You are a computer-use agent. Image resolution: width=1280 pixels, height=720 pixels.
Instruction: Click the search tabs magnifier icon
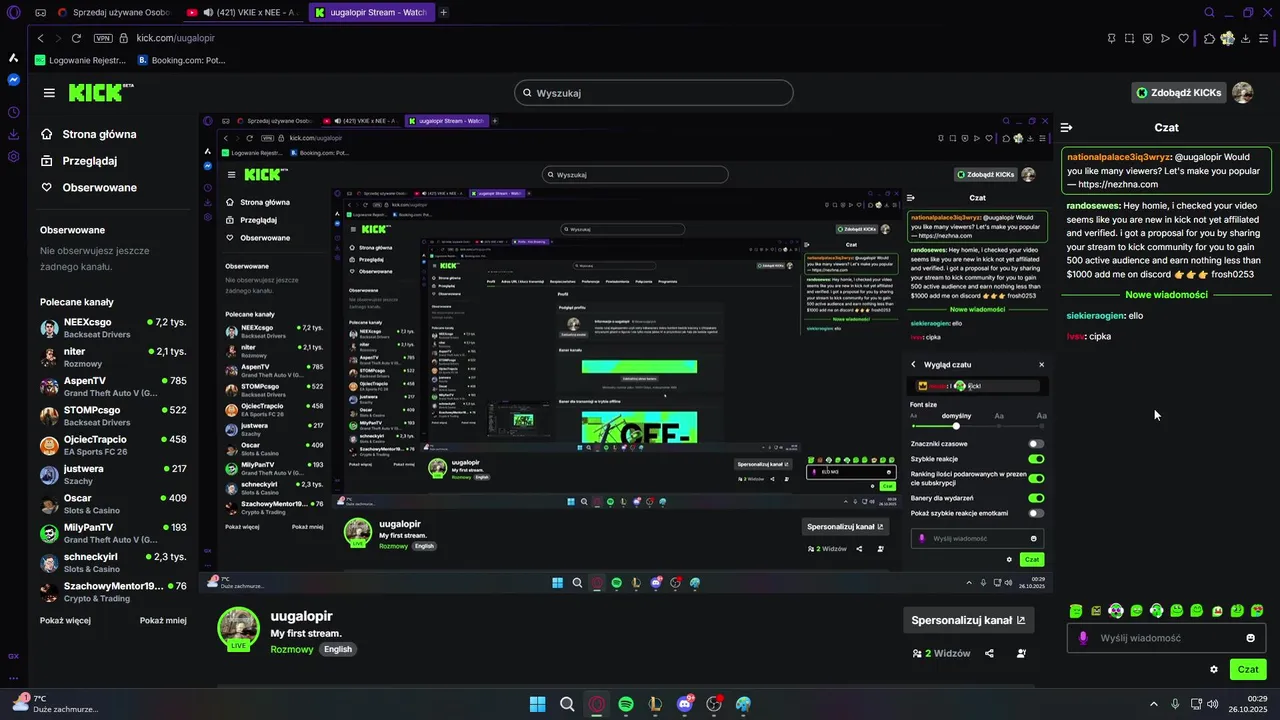pyautogui.click(x=1209, y=13)
